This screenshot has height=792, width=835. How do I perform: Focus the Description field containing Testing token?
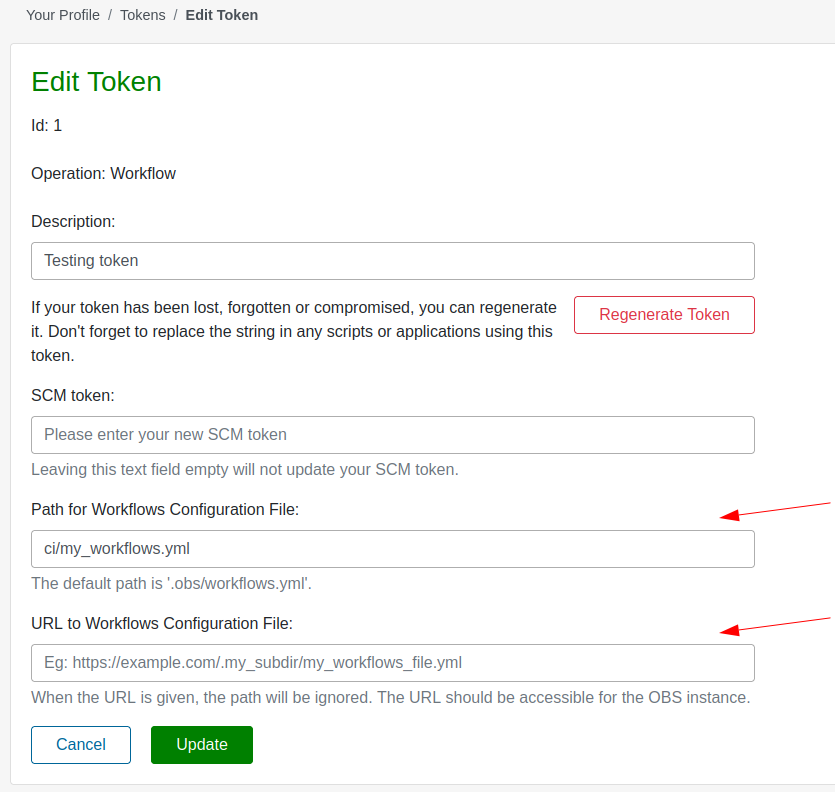(392, 261)
